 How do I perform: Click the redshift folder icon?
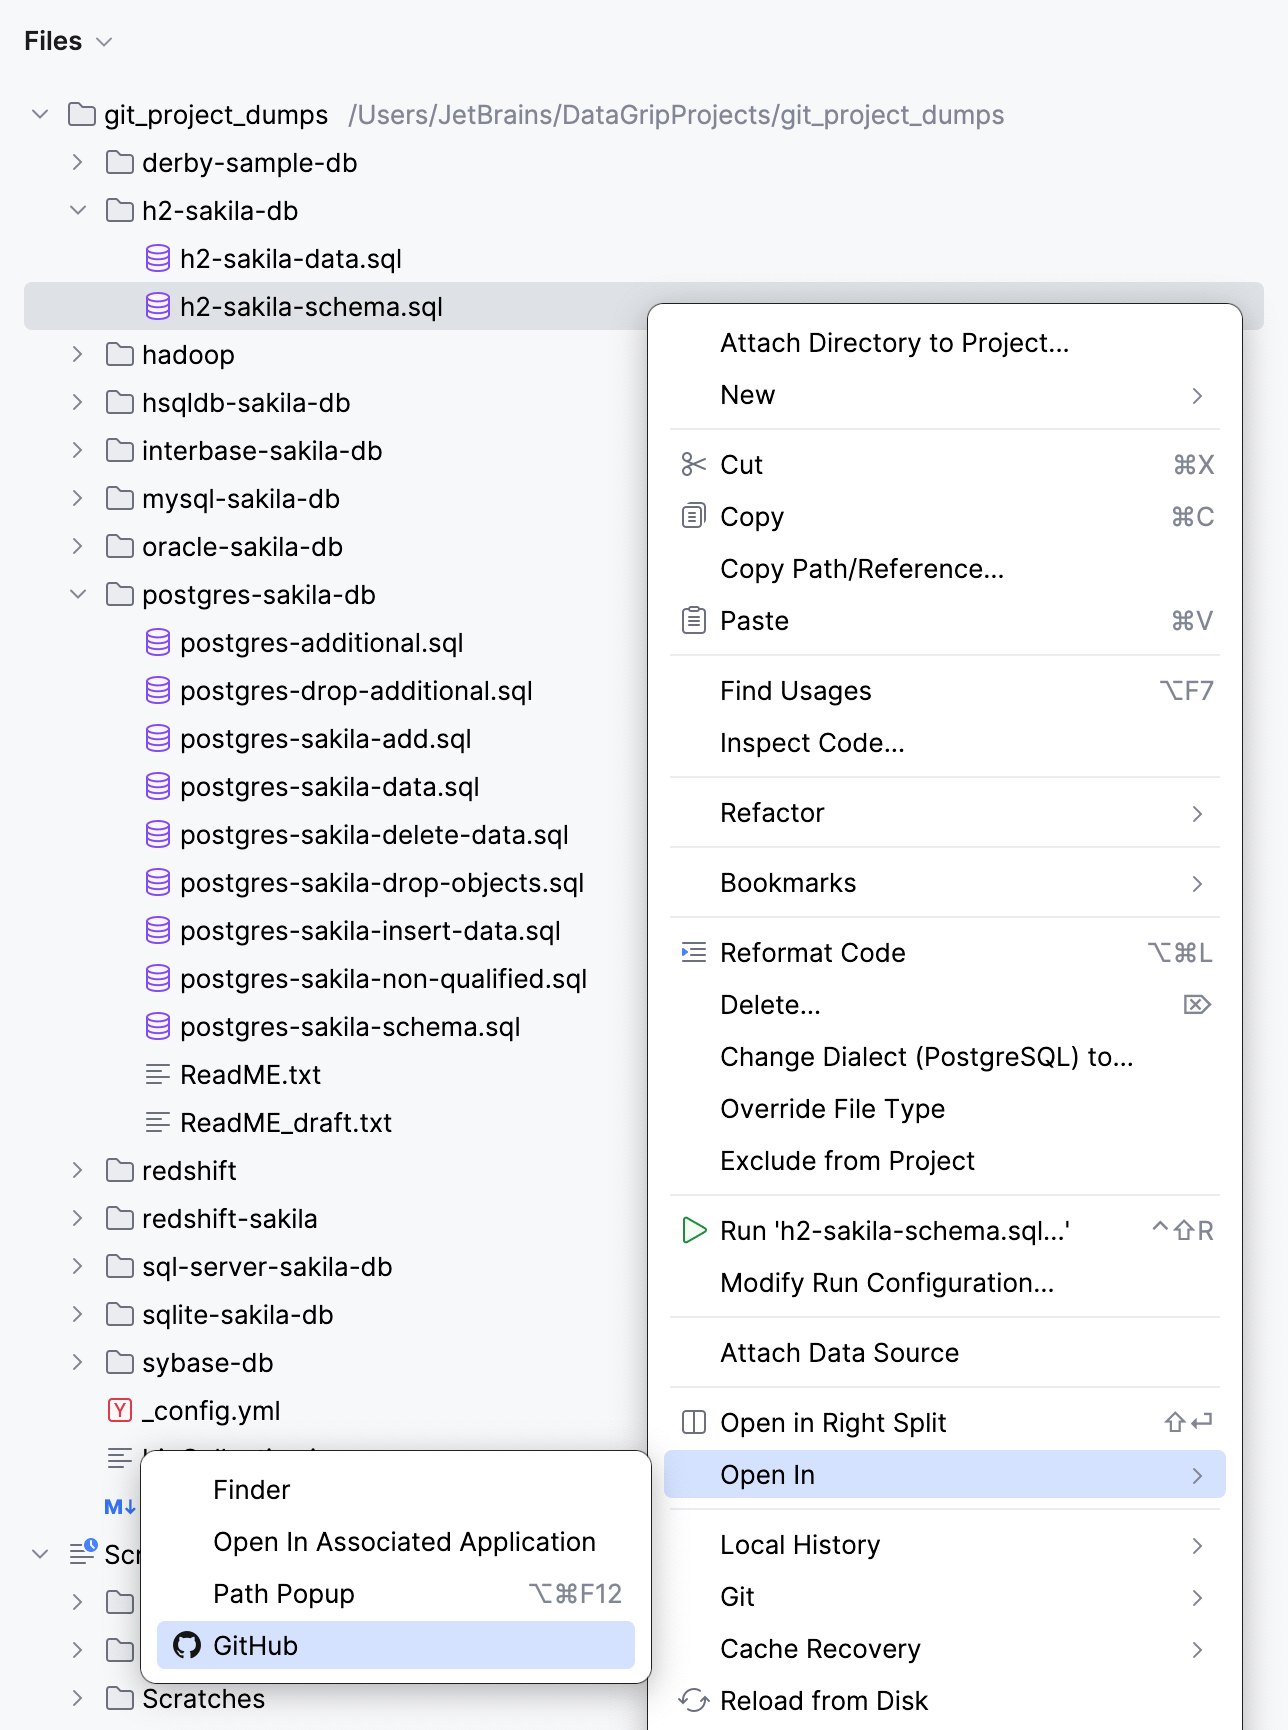(120, 1170)
